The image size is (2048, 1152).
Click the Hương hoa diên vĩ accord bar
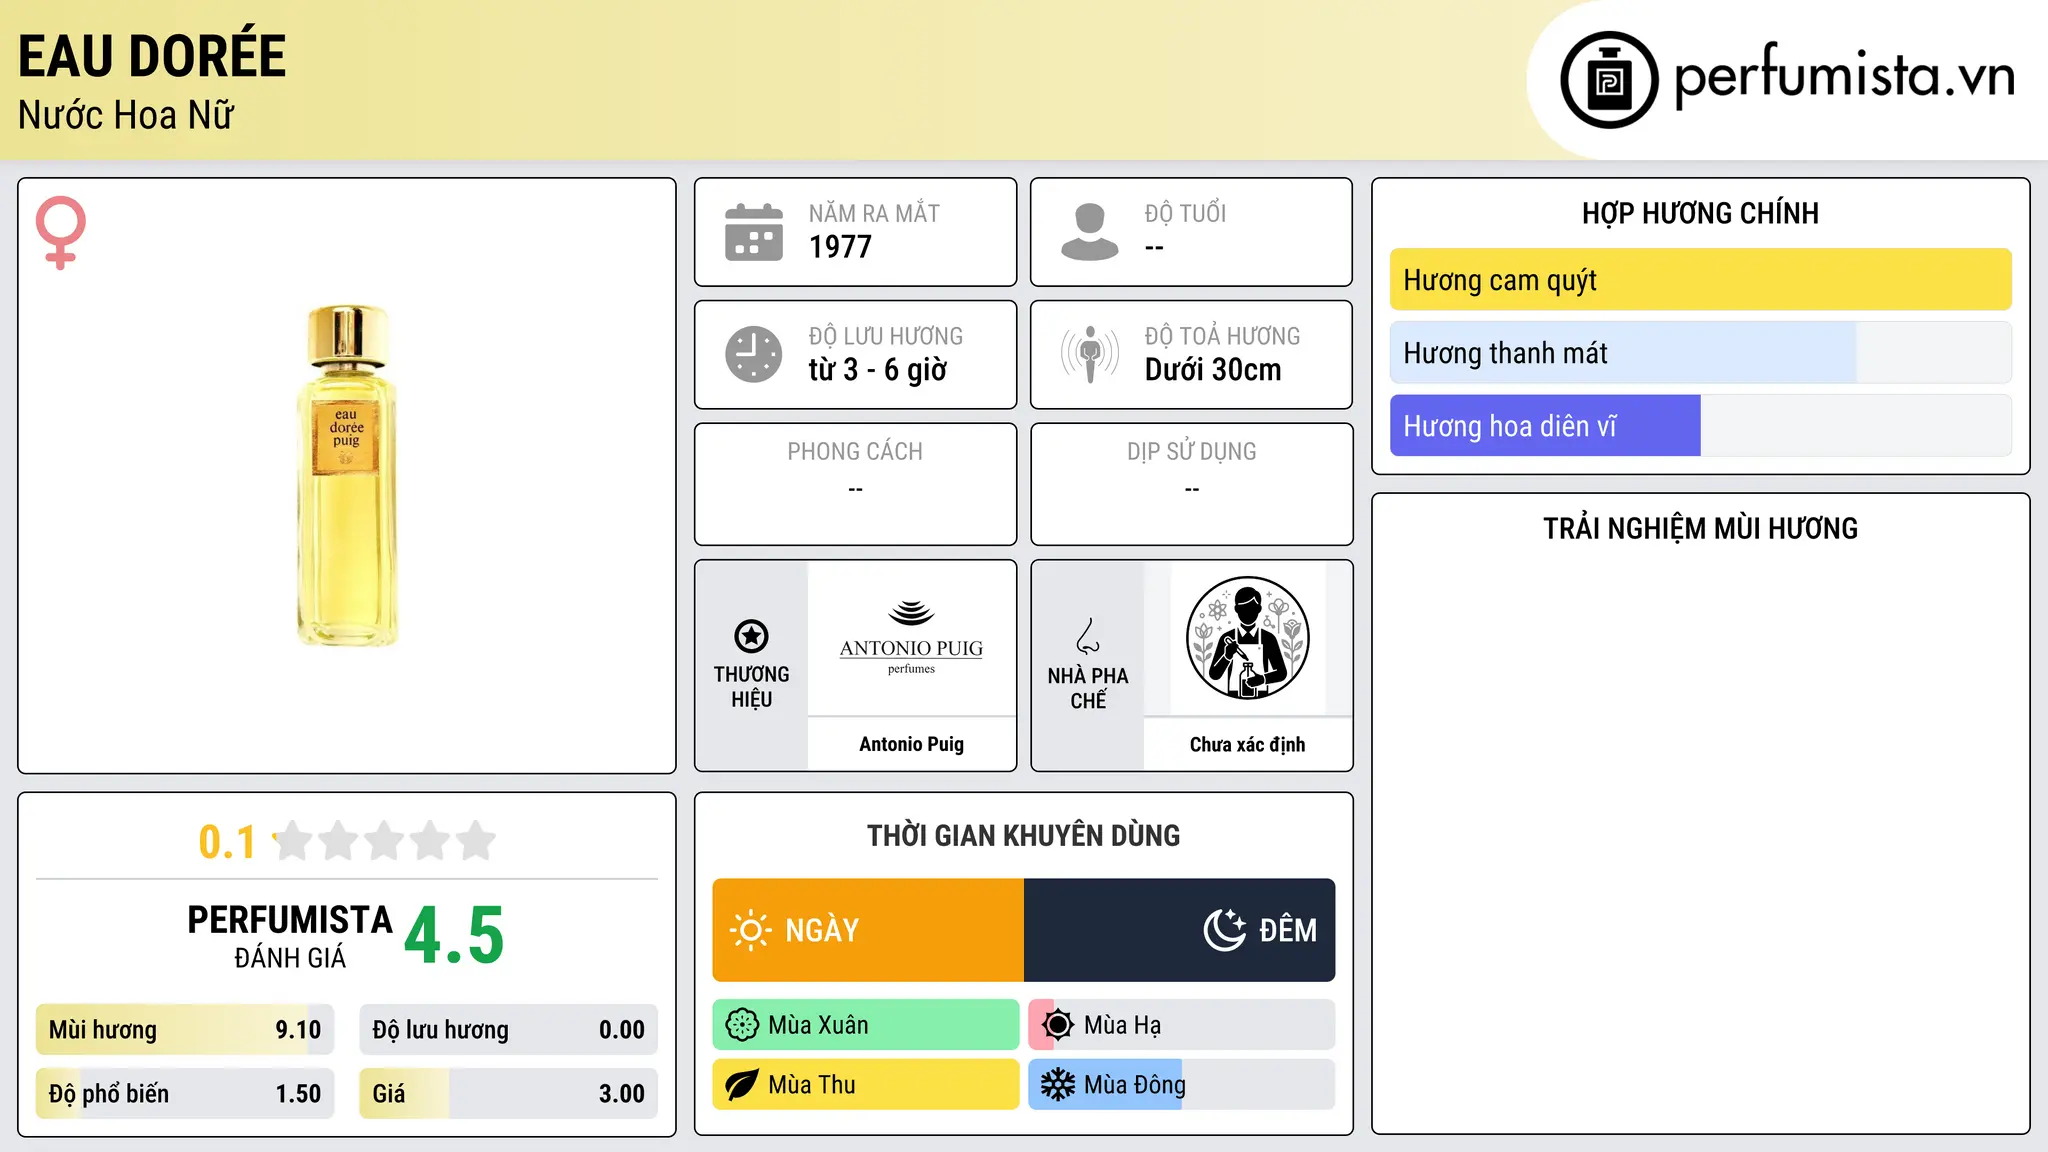1701,426
